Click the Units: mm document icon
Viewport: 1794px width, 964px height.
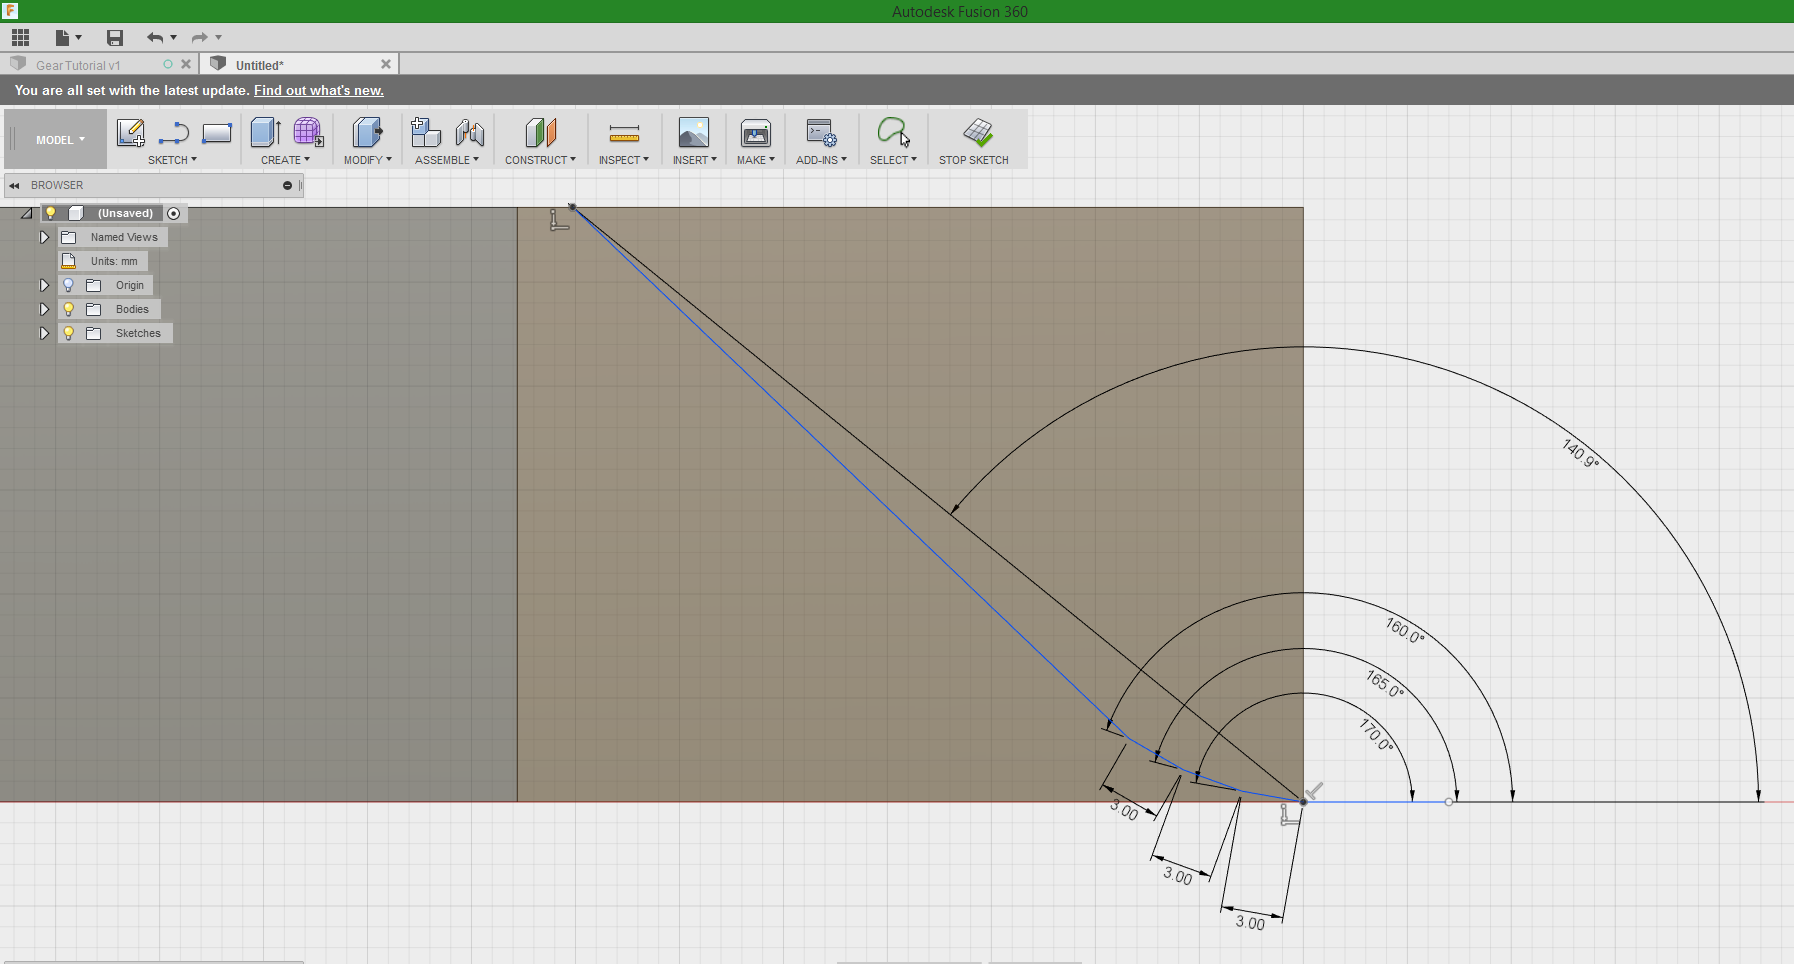tap(69, 261)
